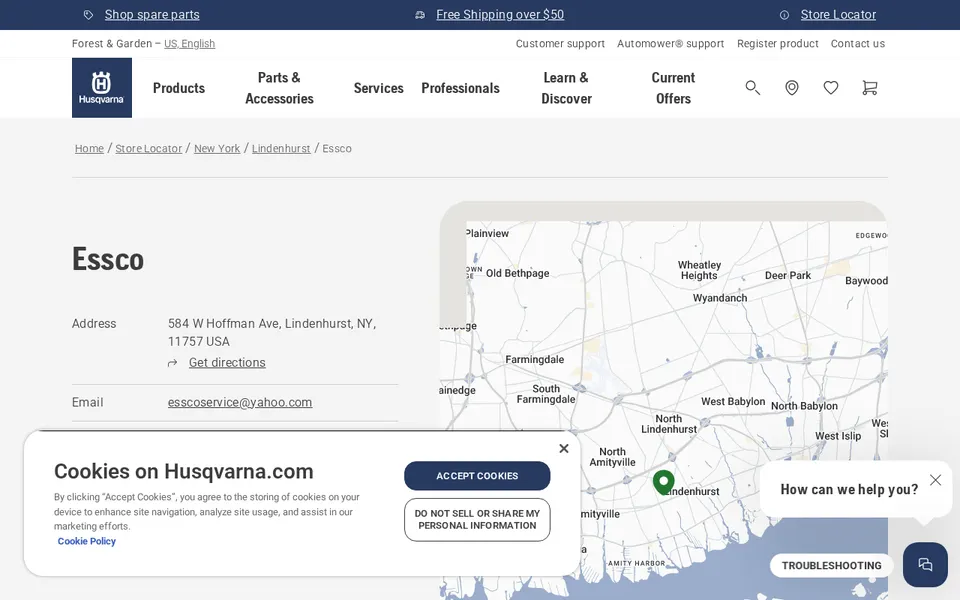Click the Troubleshooting chat button
960x600 pixels.
[x=831, y=566]
